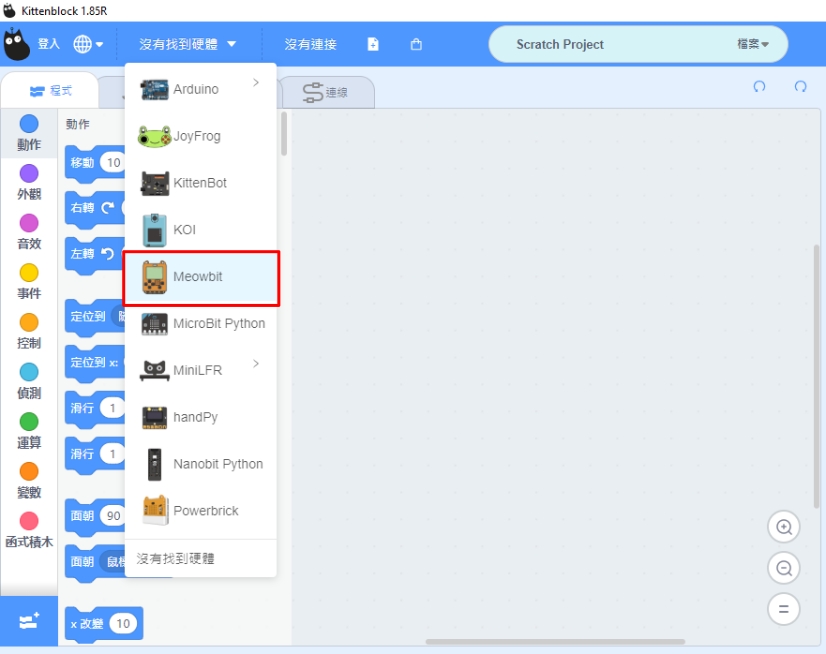Screen dimensions: 826x654
Task: Click the KittenBot board icon
Action: (155, 183)
